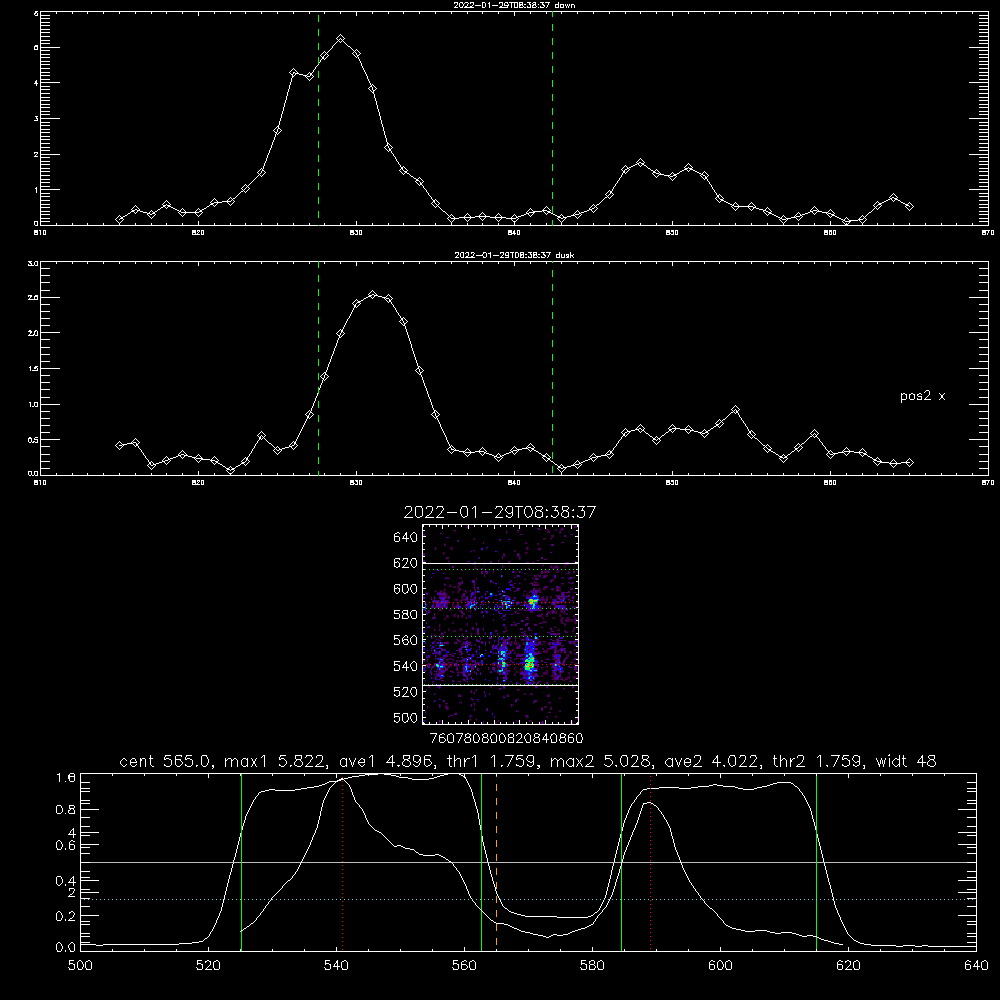Screen dimensions: 1000x1000
Task: Click the green solid line near 525 in bottom plot
Action: tap(241, 860)
